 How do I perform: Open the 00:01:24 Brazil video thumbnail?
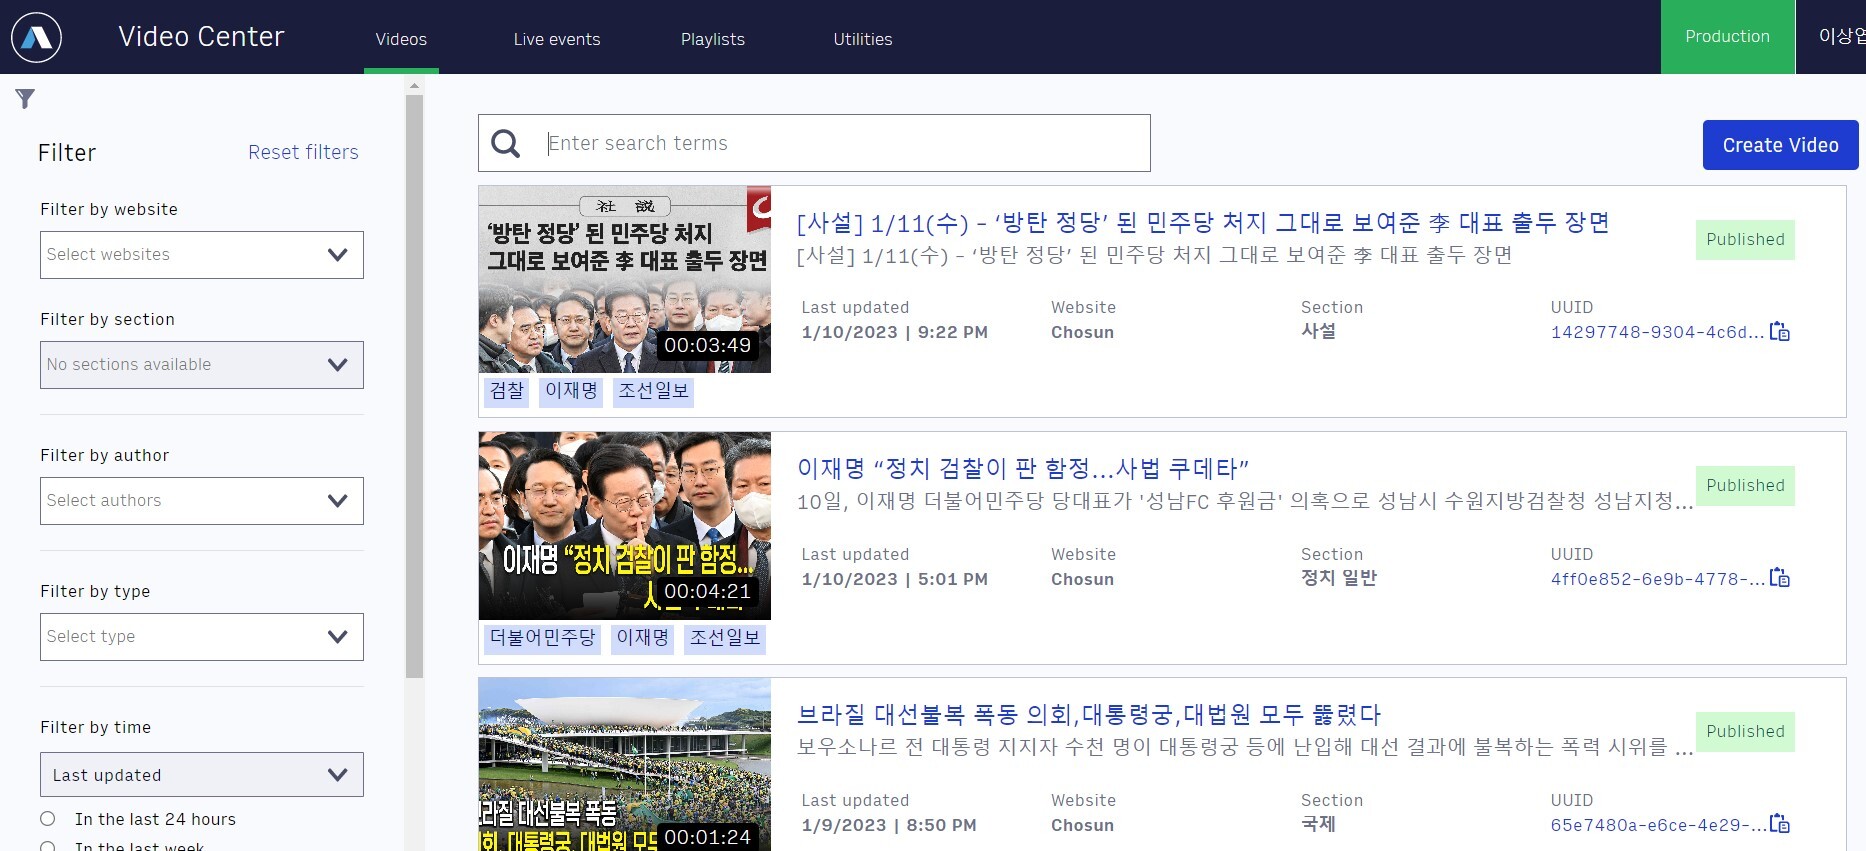point(625,765)
